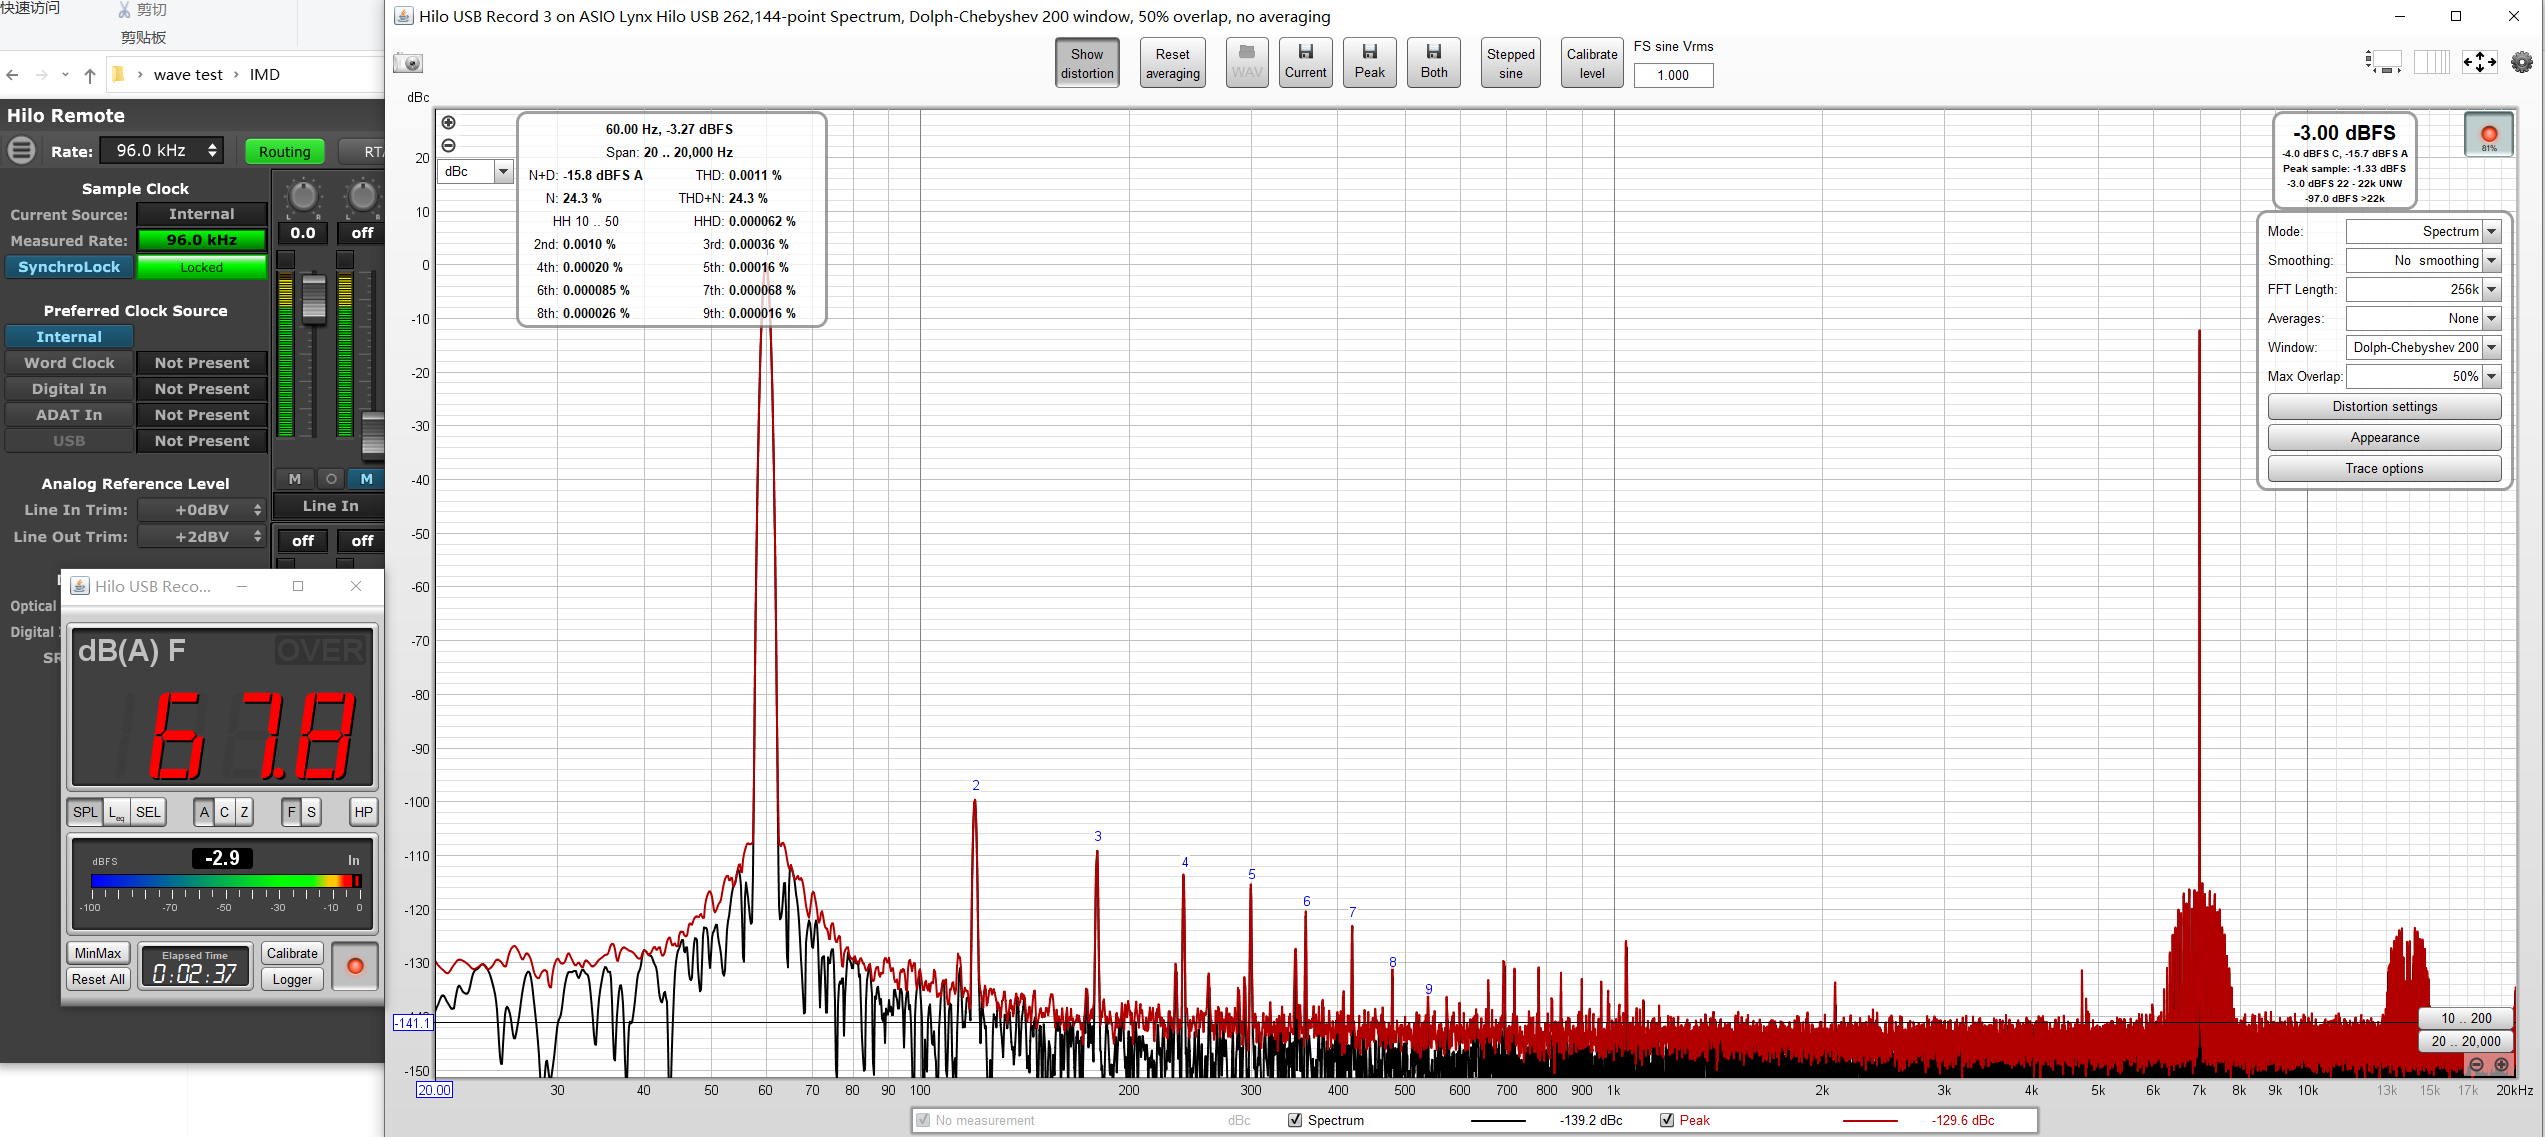This screenshot has height=1137, width=2545.
Task: Open Trace options
Action: (x=2384, y=468)
